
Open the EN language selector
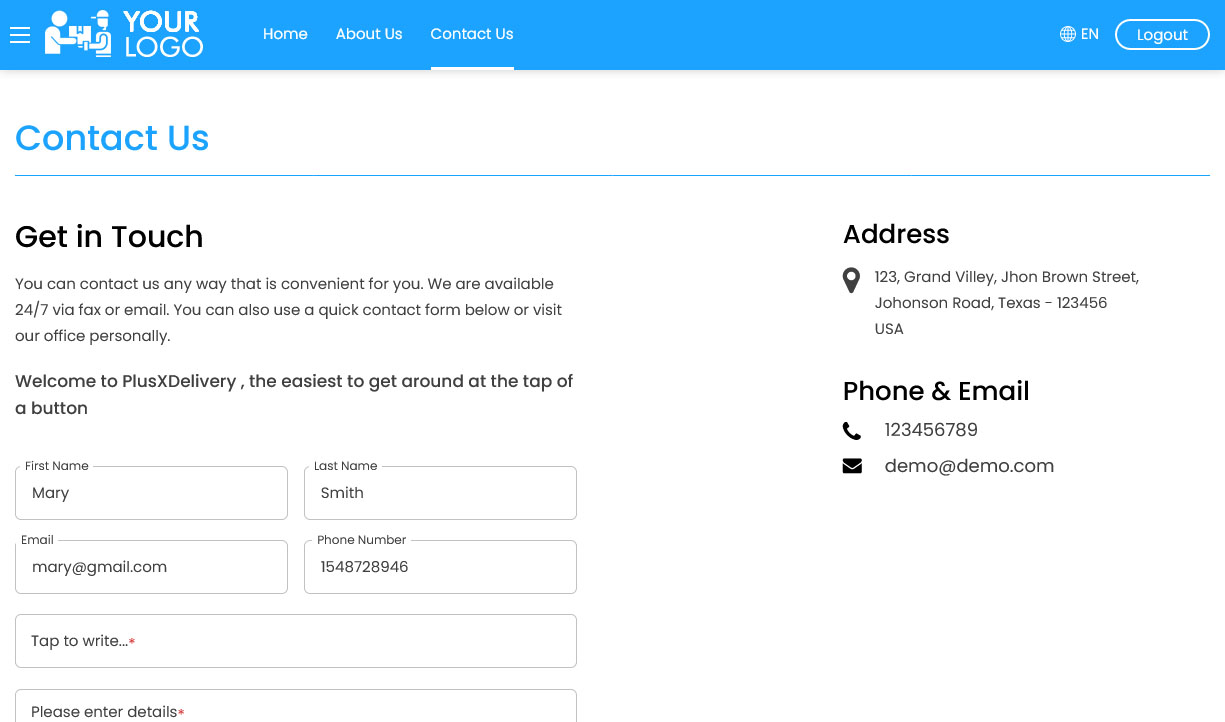click(x=1079, y=34)
